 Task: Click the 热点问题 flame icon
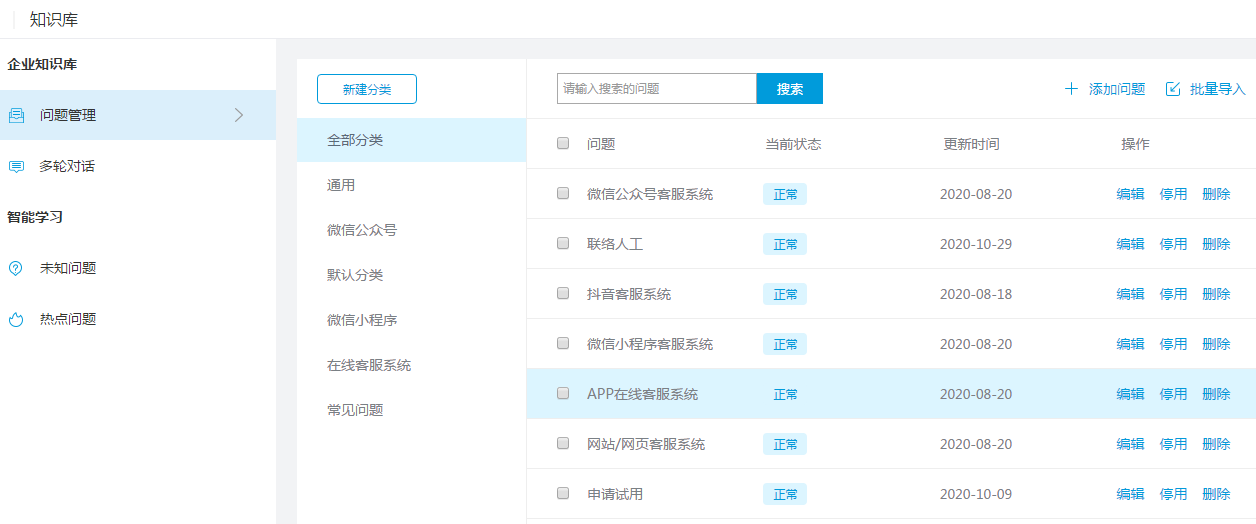coord(16,319)
